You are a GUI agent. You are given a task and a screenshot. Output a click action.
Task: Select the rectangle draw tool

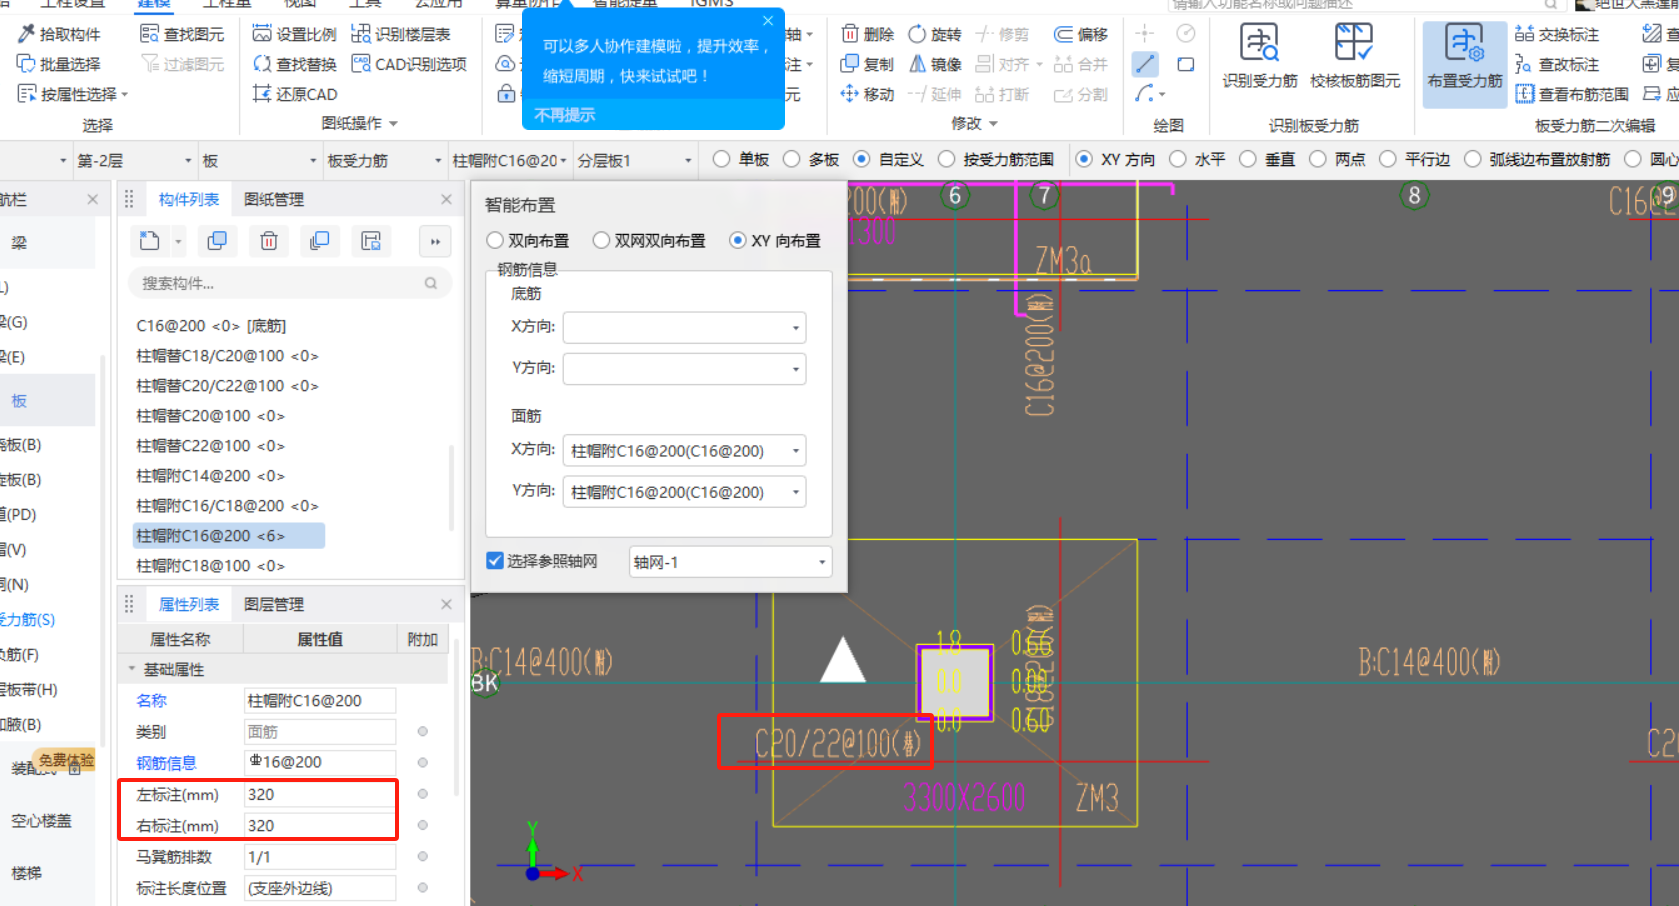pyautogui.click(x=1186, y=65)
